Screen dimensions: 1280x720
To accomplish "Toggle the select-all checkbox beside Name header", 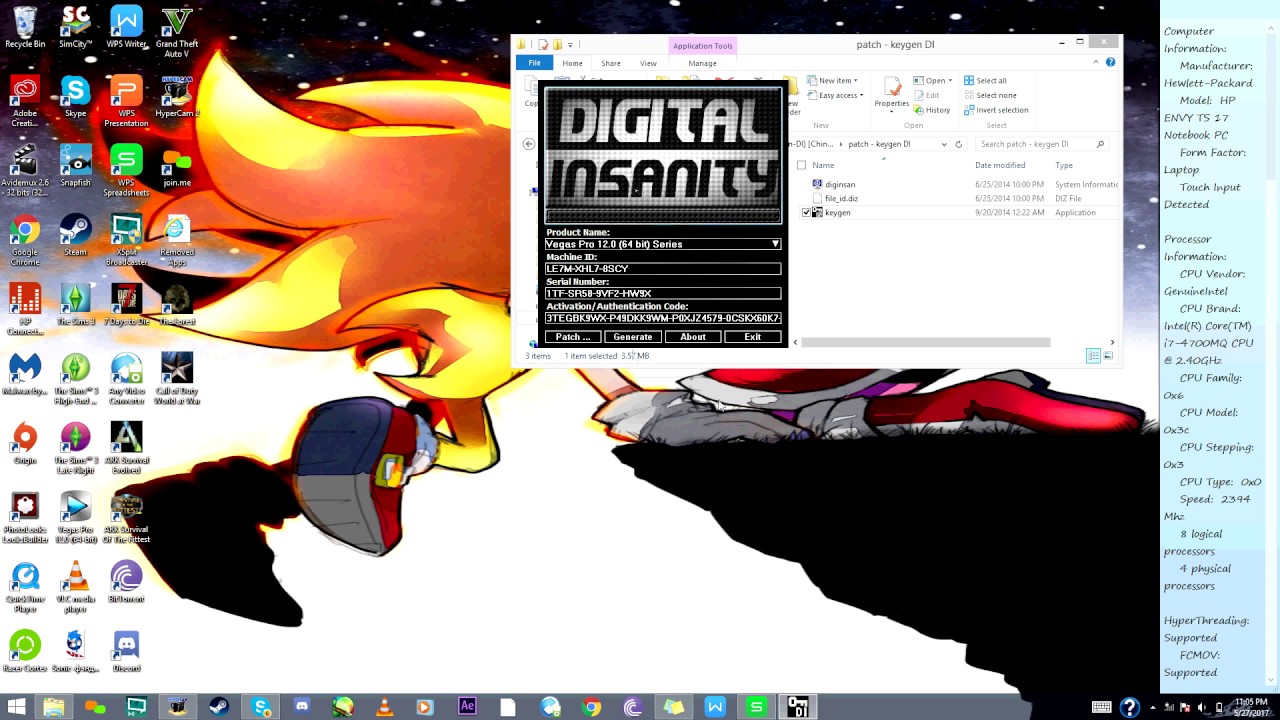I will [801, 165].
